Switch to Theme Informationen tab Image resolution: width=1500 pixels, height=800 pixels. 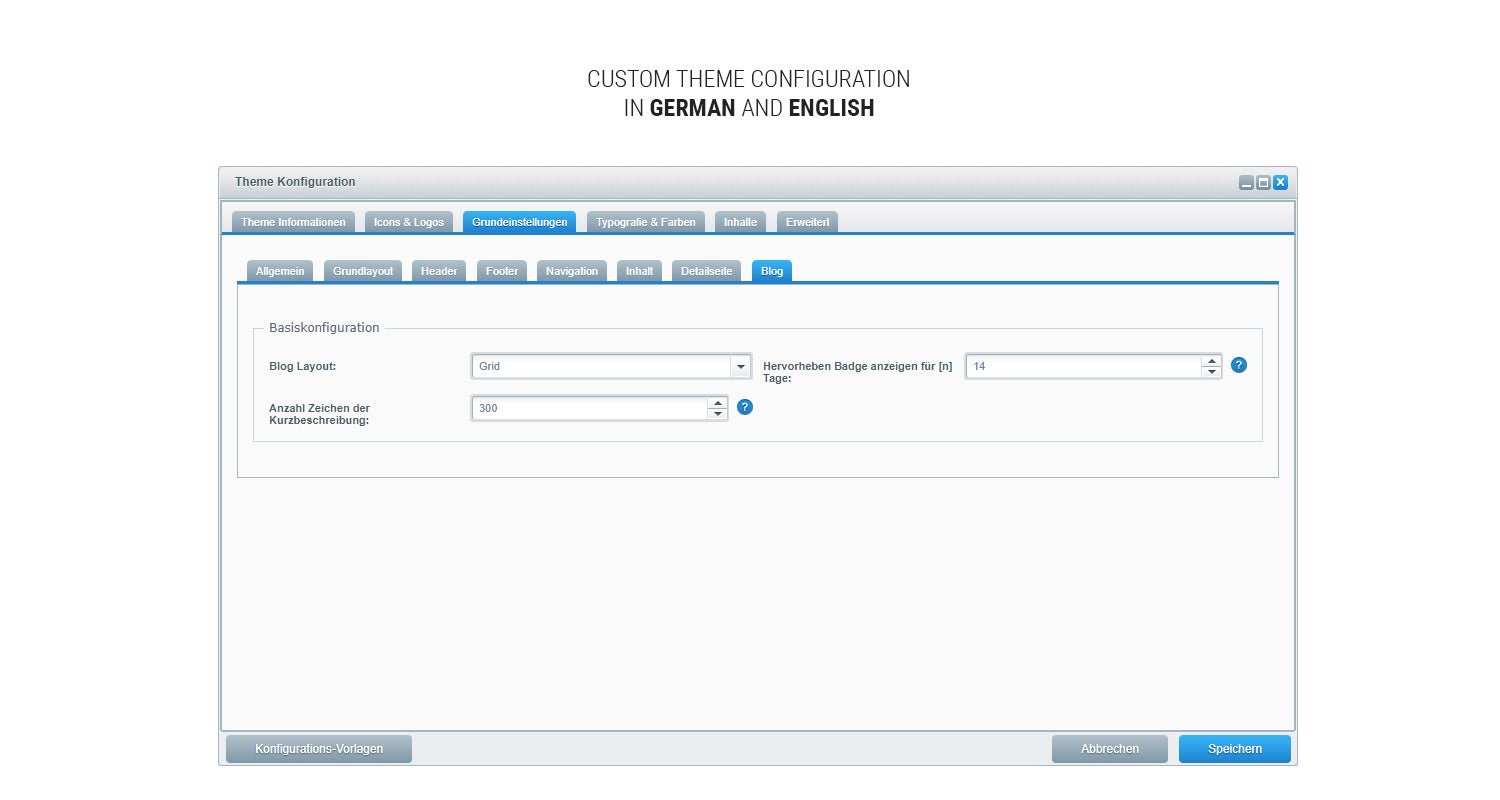[293, 222]
